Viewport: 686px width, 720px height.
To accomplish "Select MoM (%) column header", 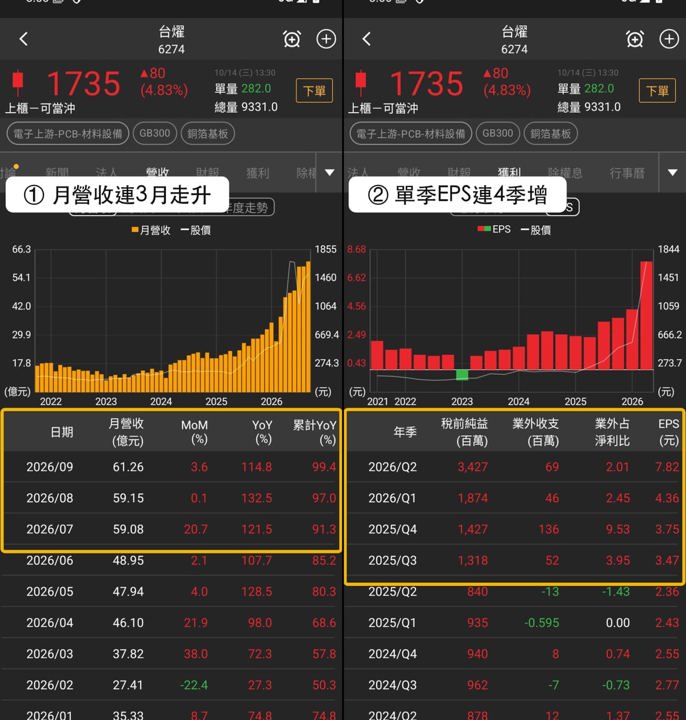I will pyautogui.click(x=194, y=432).
